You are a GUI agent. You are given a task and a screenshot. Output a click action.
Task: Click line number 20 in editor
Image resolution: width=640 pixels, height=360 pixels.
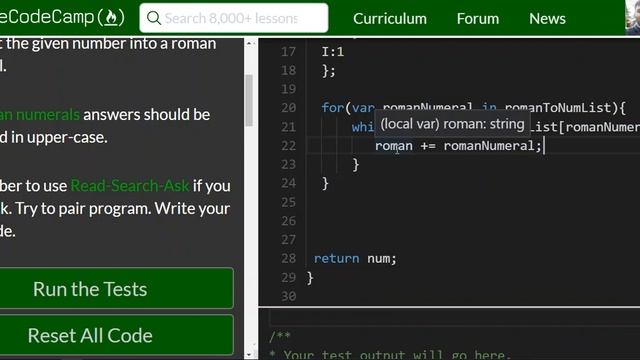[288, 108]
